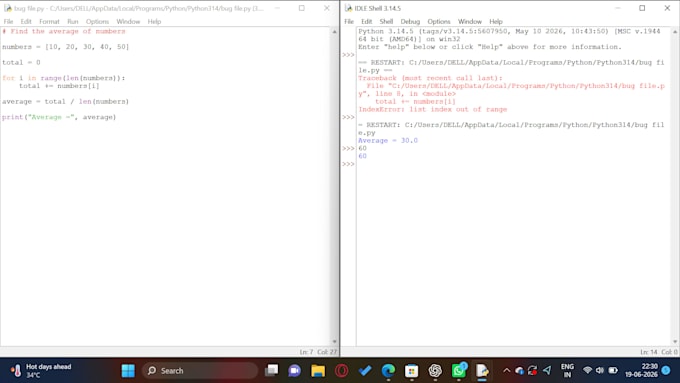Open Wi-Fi network settings in tray
The height and width of the screenshot is (383, 680).
(587, 370)
